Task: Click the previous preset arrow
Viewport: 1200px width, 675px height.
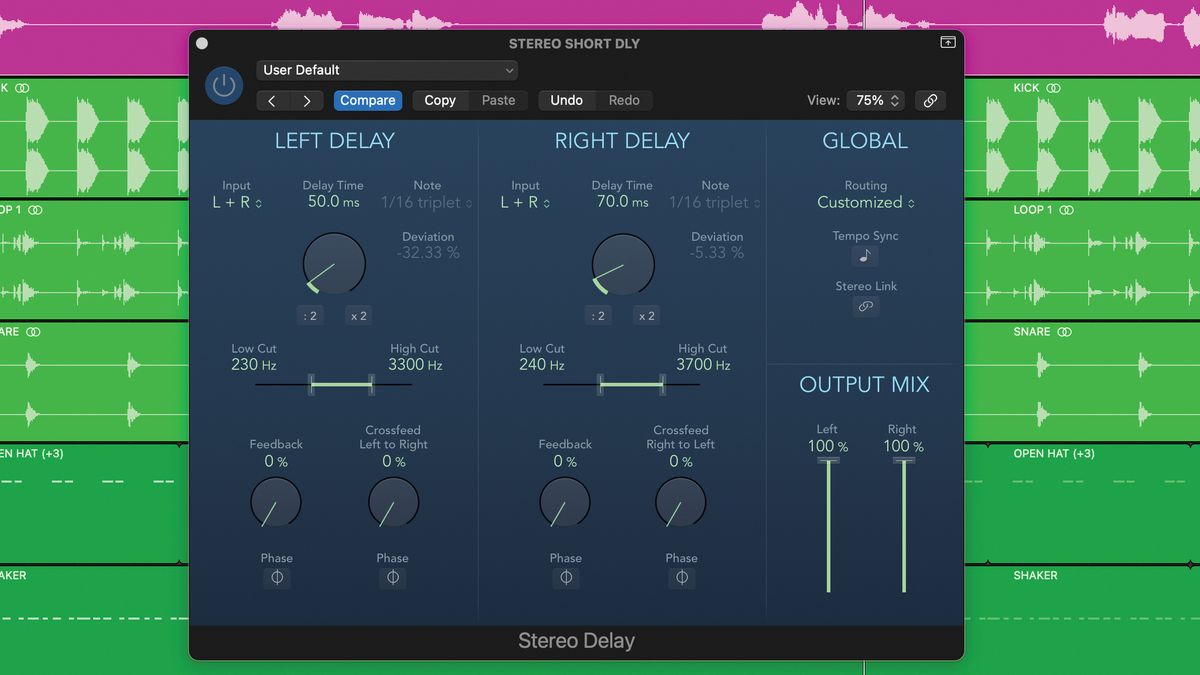Action: (272, 100)
